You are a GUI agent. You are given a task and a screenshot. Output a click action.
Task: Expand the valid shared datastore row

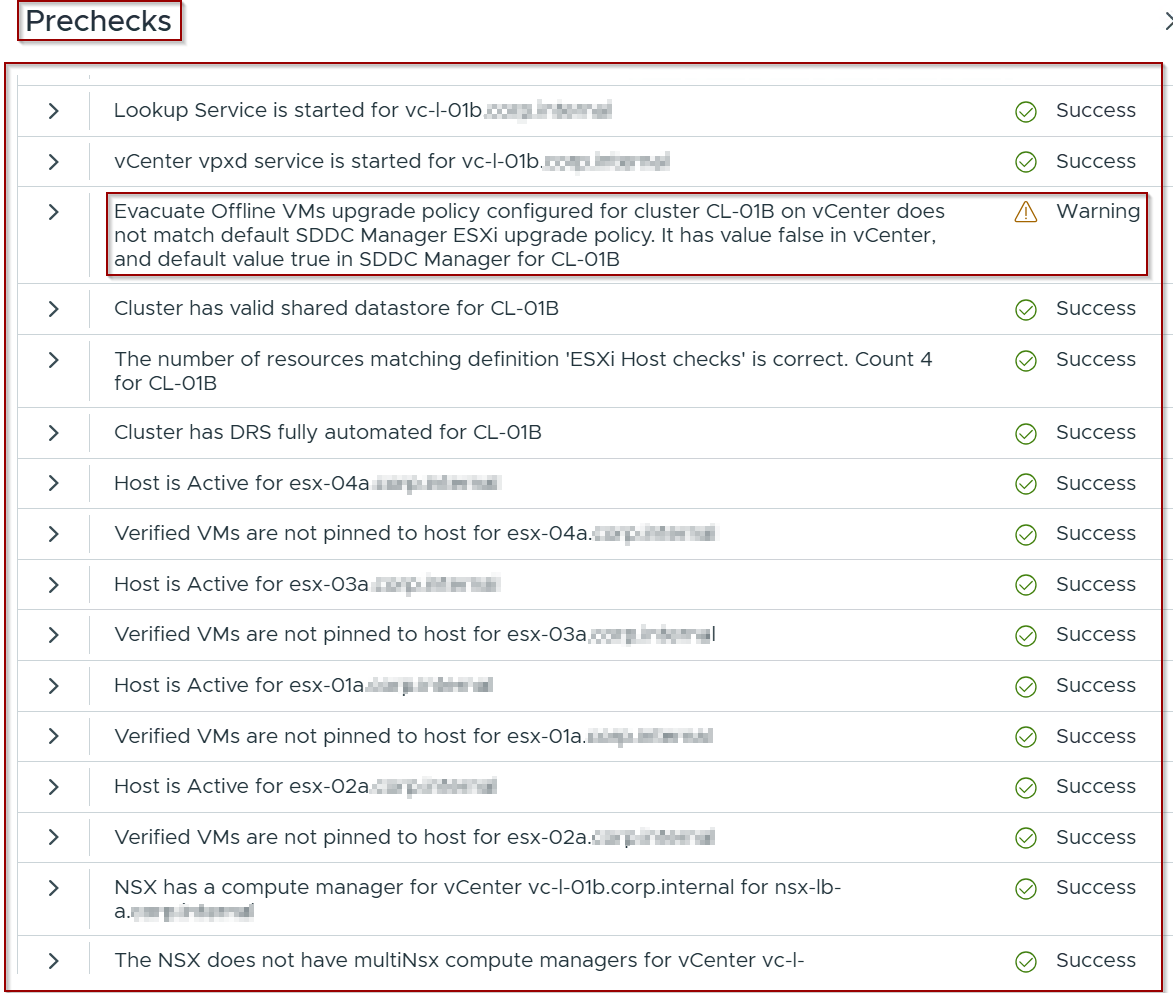[x=54, y=309]
